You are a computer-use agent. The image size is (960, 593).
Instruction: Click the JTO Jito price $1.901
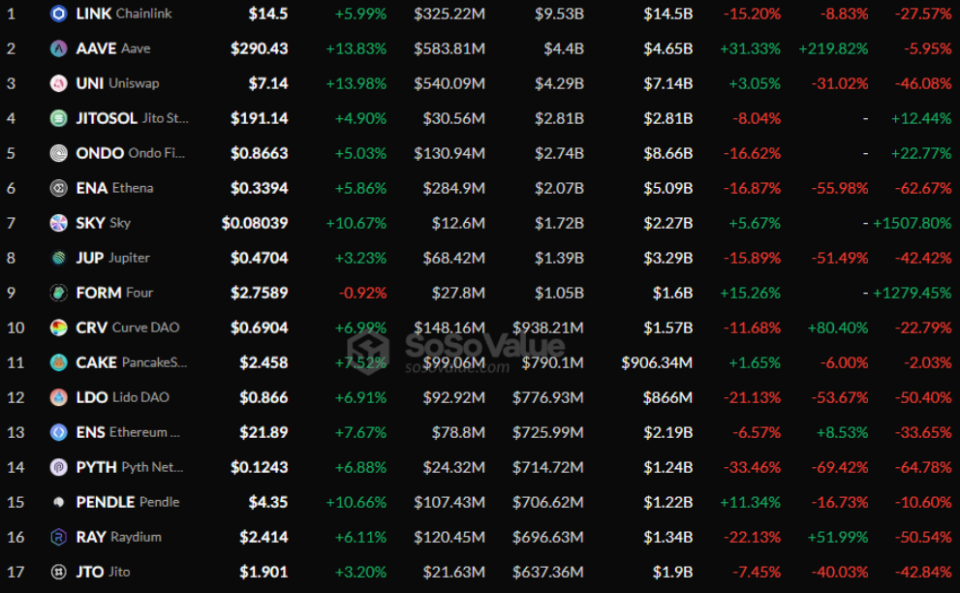(264, 572)
